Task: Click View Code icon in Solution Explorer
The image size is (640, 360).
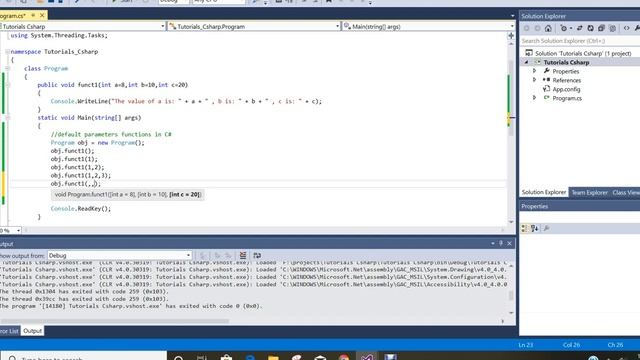Action: coord(627,28)
